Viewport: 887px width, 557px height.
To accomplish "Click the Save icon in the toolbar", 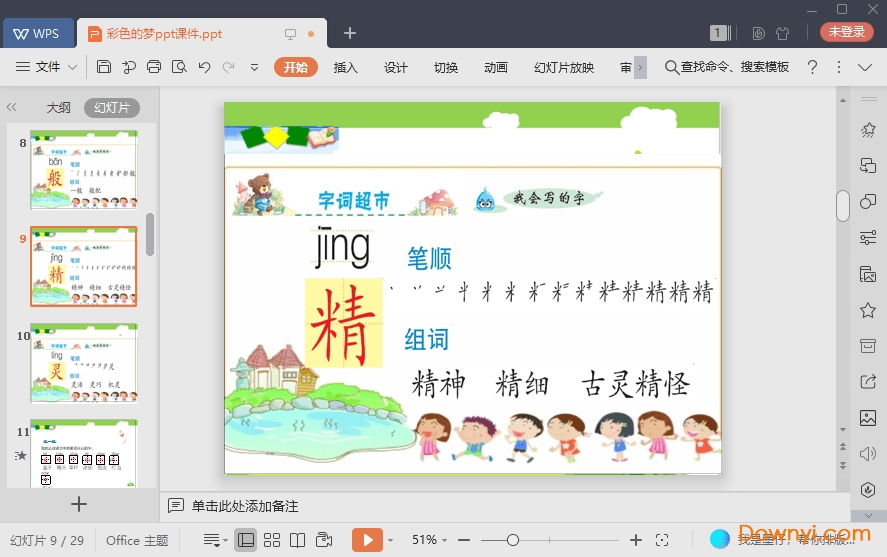I will [x=104, y=67].
